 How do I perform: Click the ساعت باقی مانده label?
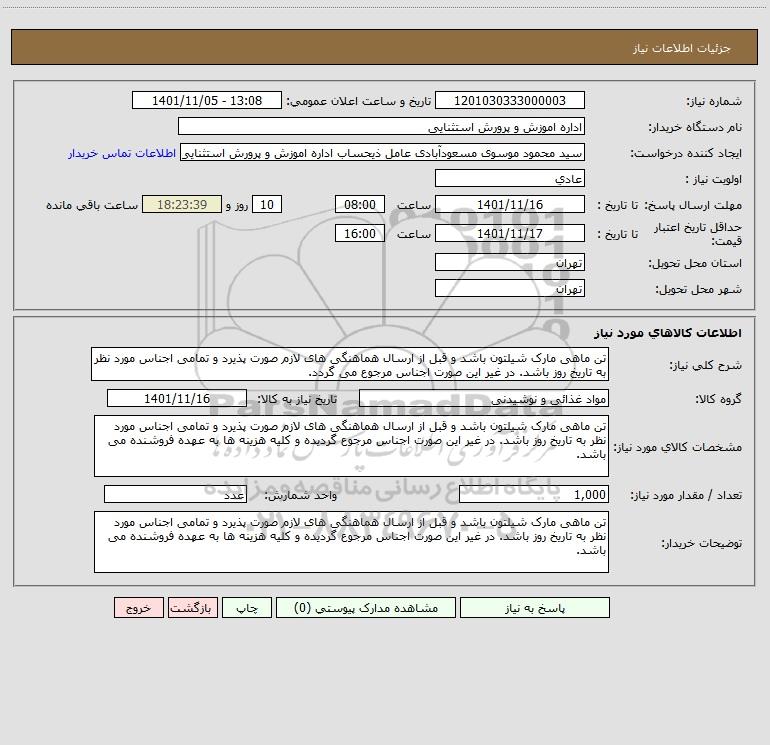92,205
